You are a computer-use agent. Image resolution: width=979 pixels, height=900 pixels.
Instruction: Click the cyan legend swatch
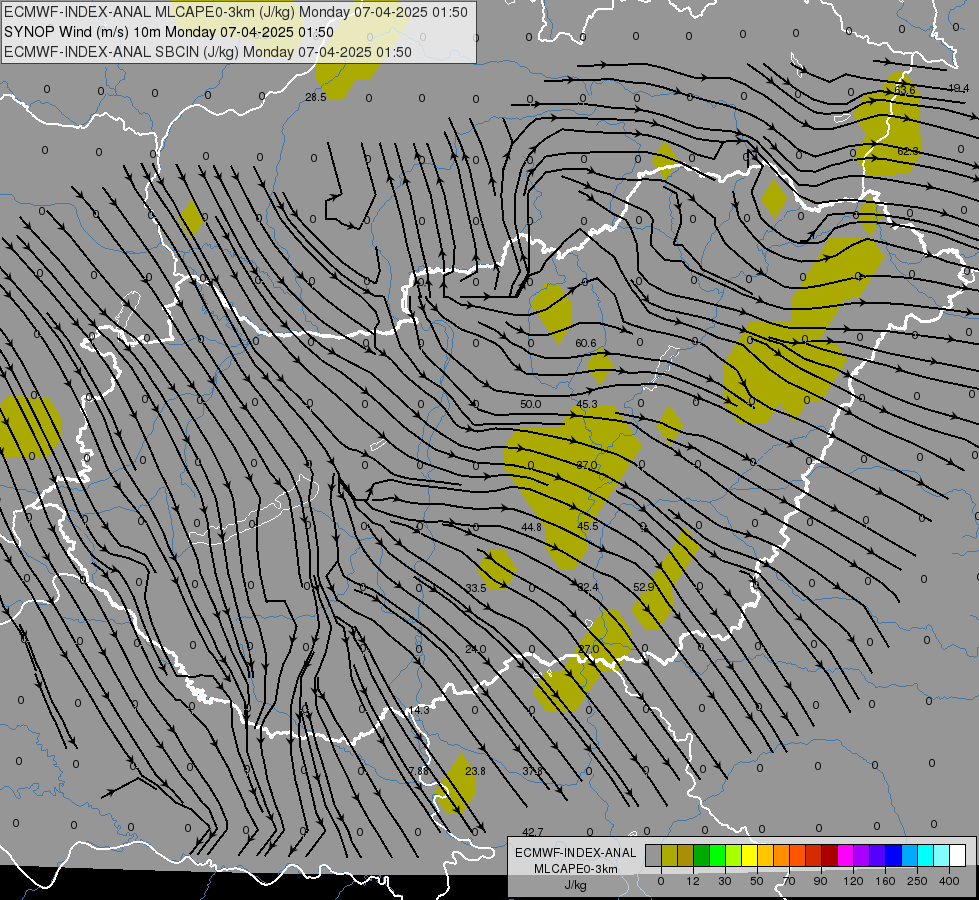[926, 856]
